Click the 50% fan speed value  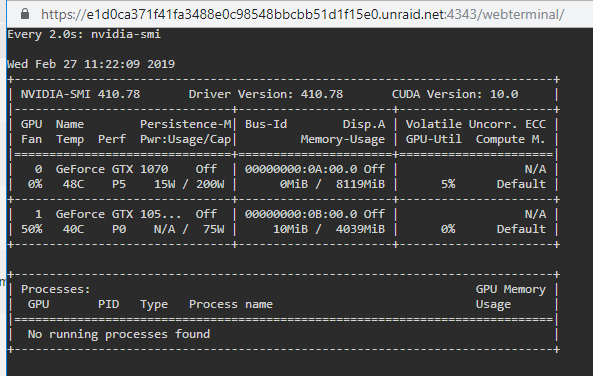(x=31, y=229)
